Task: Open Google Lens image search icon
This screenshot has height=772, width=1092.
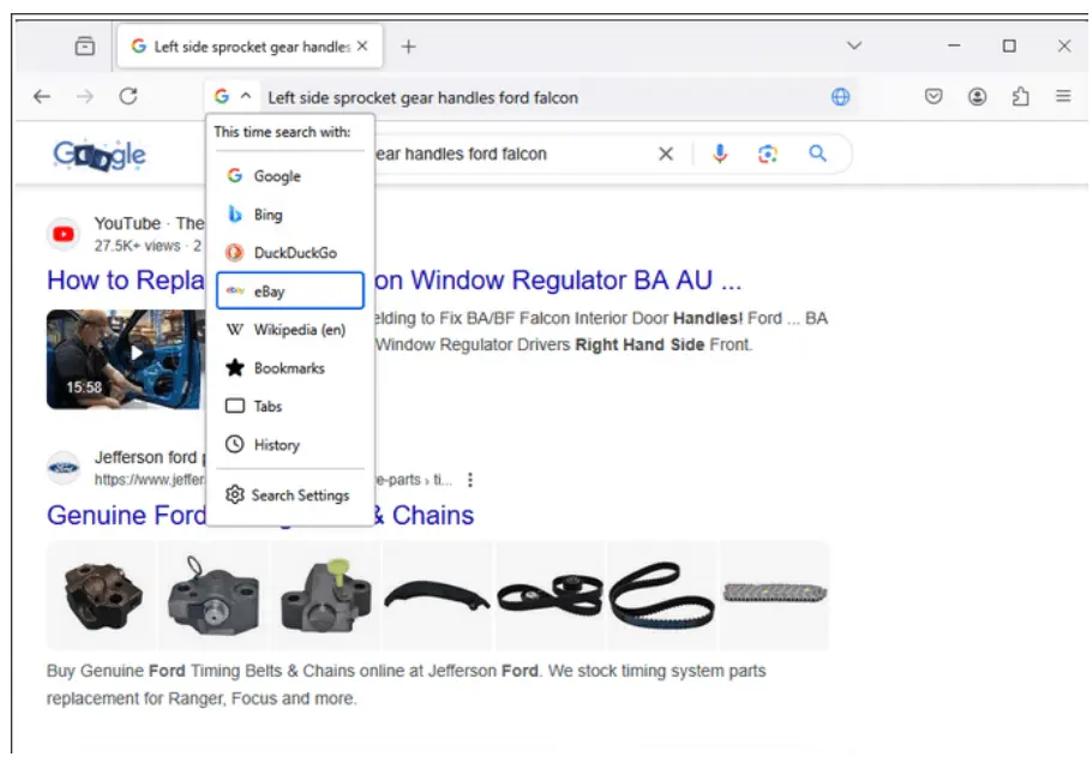Action: click(x=767, y=154)
